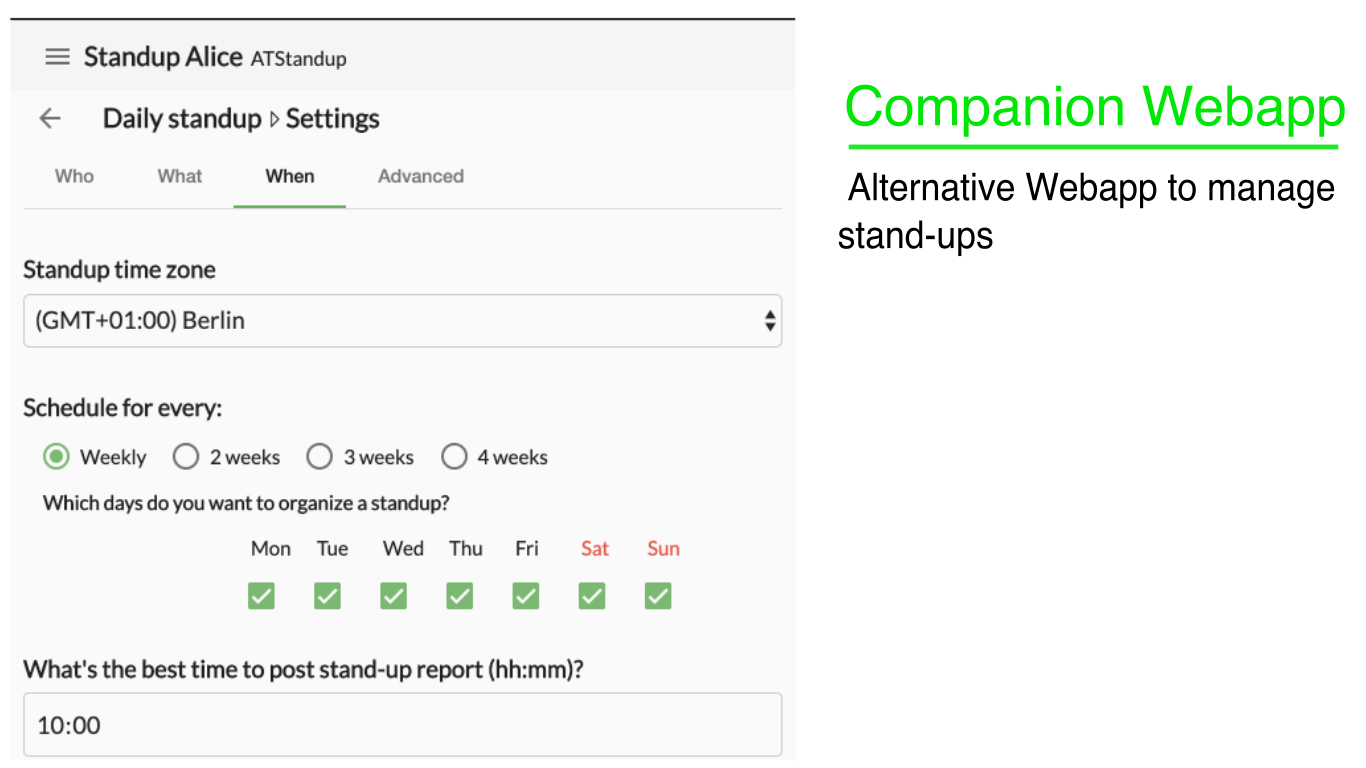Choose the 2 weeks schedule option
This screenshot has height=768, width=1366.
click(x=186, y=457)
